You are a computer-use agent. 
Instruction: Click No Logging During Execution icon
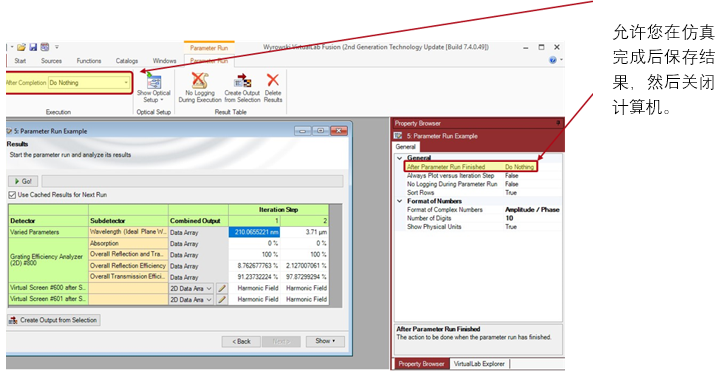click(200, 80)
